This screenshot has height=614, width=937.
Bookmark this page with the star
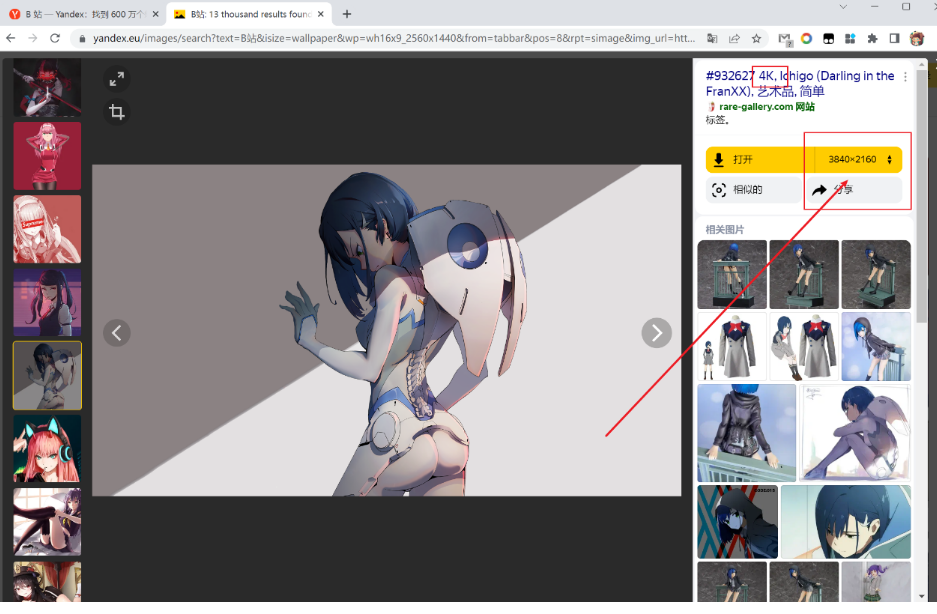click(x=757, y=39)
